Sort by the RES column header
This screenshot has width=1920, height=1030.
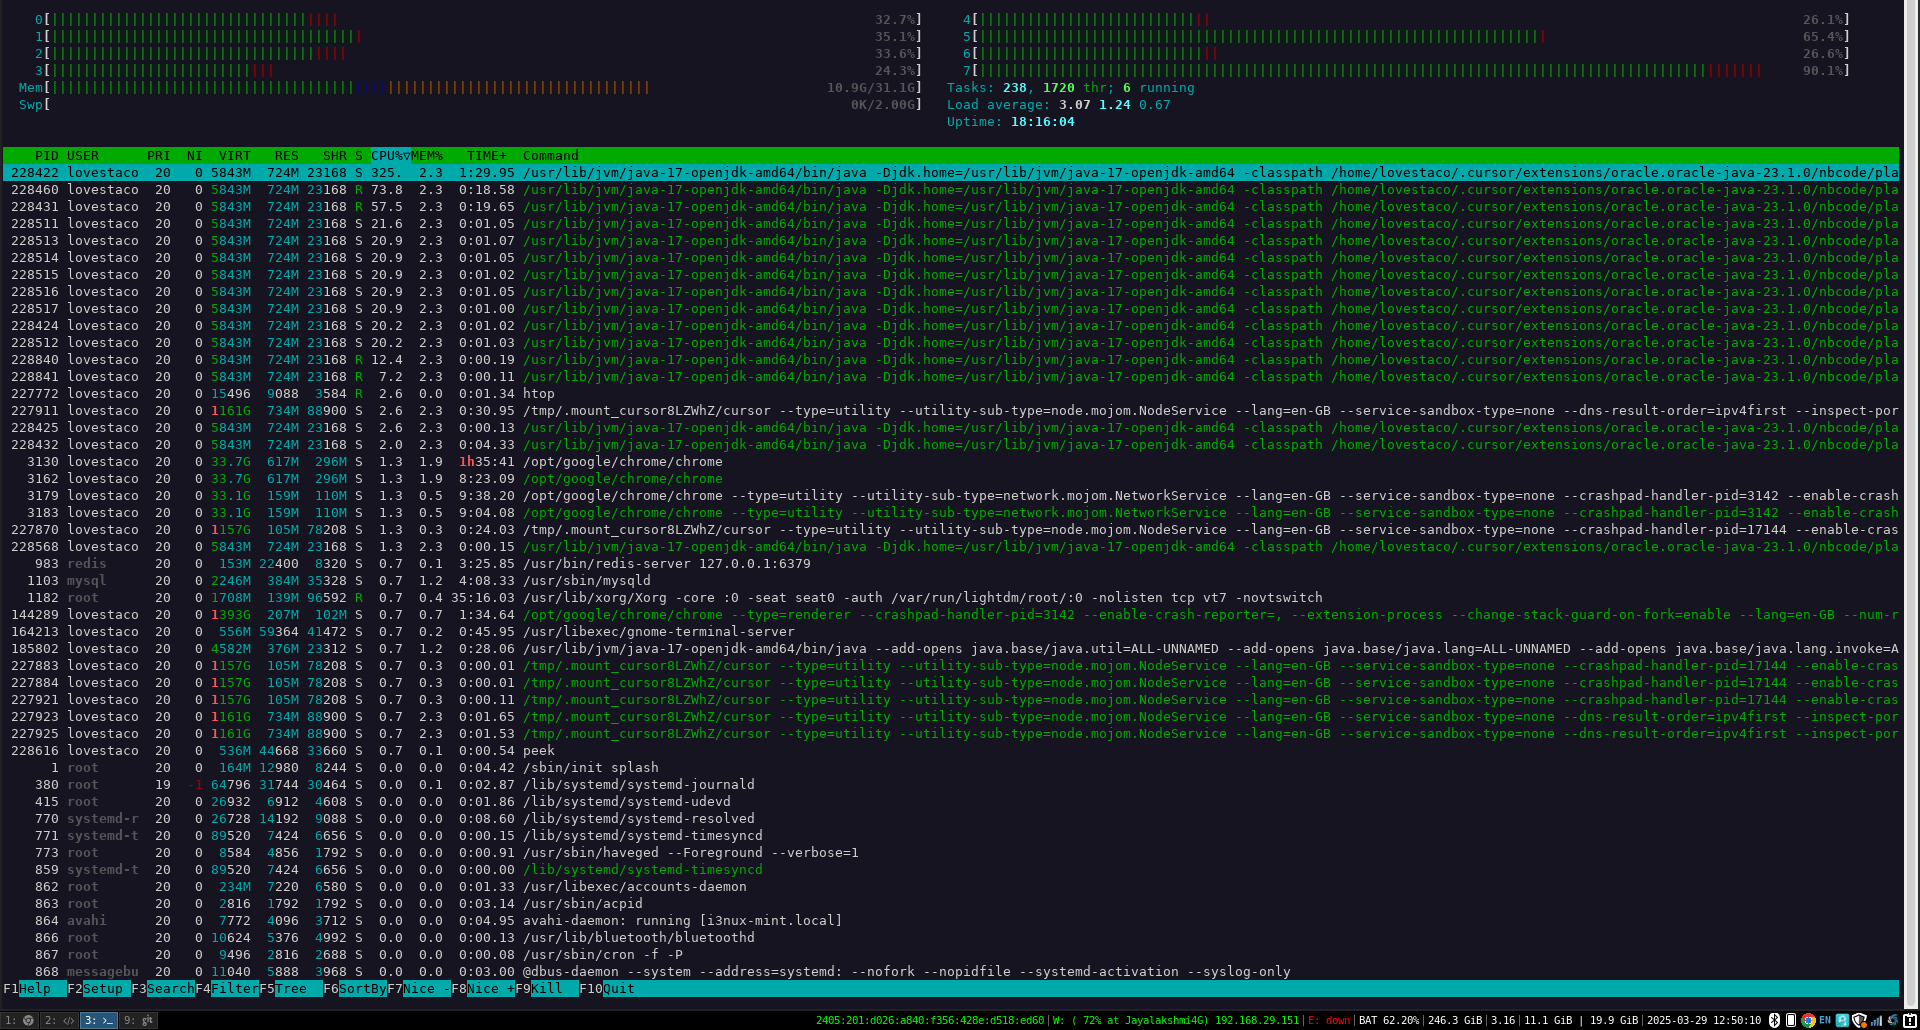click(x=287, y=156)
